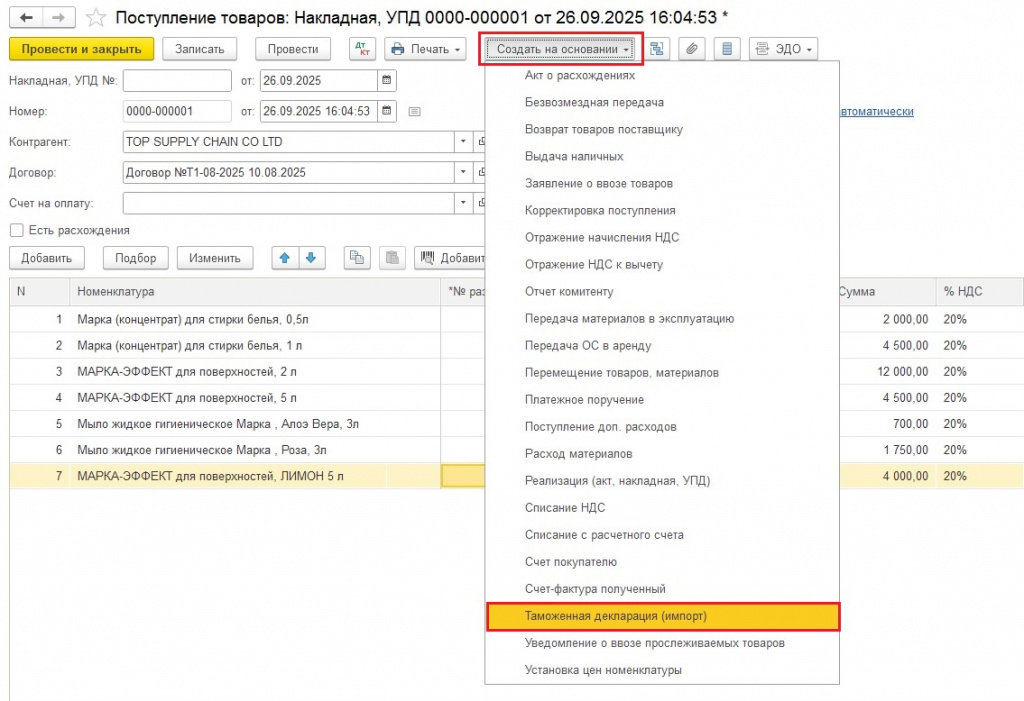Image resolution: width=1024 pixels, height=701 pixels.
Task: Select Акт о расхождениях menu item
Action: tap(662, 75)
